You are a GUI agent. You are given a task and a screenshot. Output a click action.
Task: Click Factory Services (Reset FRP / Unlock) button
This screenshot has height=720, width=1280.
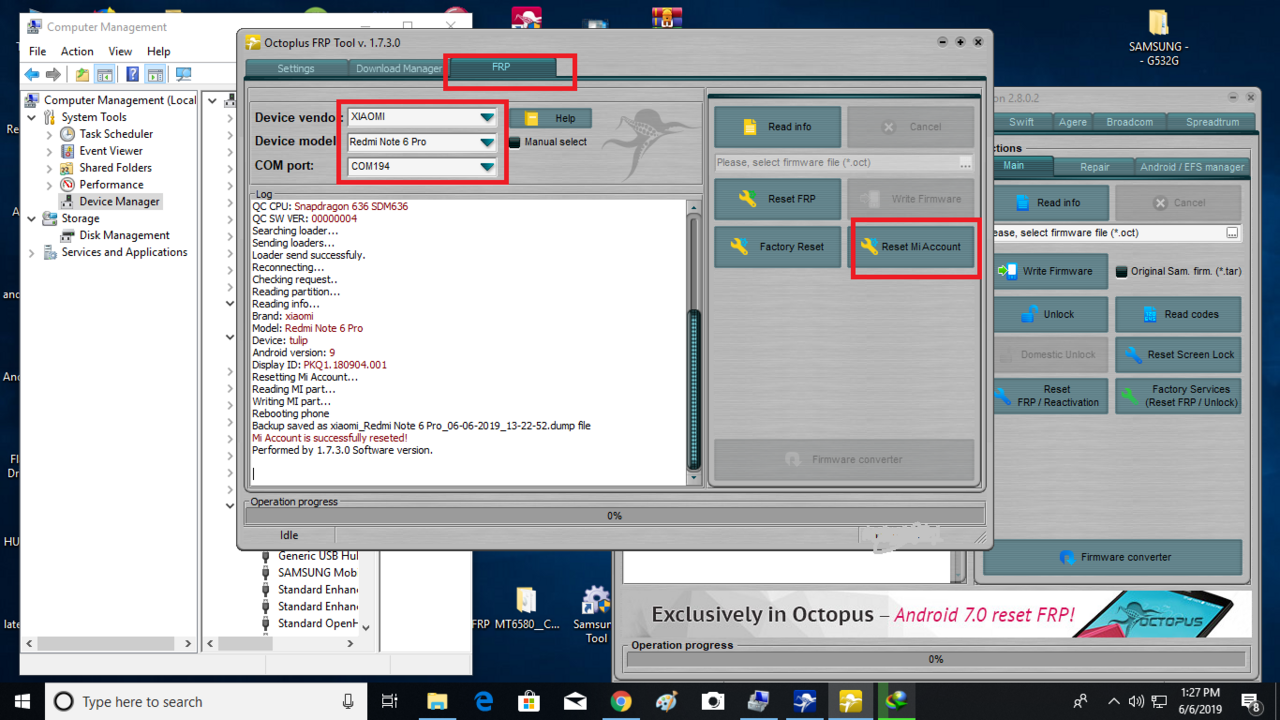click(1178, 396)
